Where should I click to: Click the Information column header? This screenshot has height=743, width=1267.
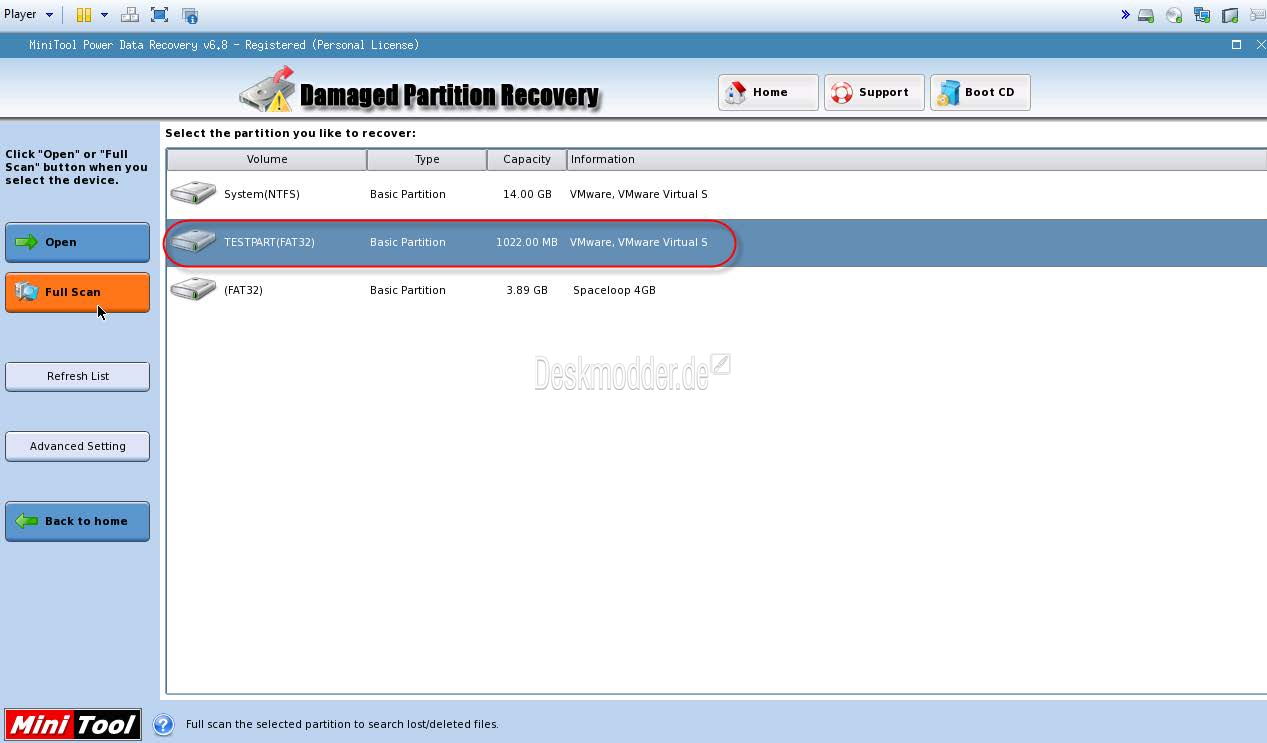tap(916, 159)
